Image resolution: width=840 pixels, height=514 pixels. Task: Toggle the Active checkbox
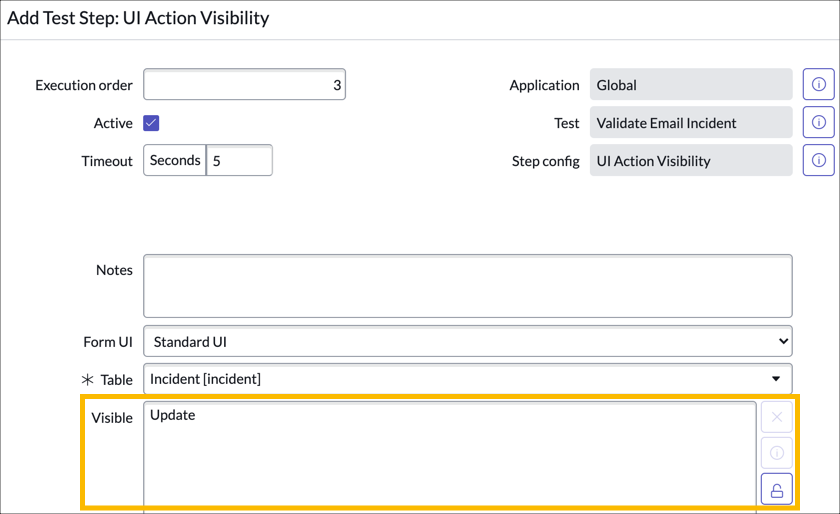(151, 123)
